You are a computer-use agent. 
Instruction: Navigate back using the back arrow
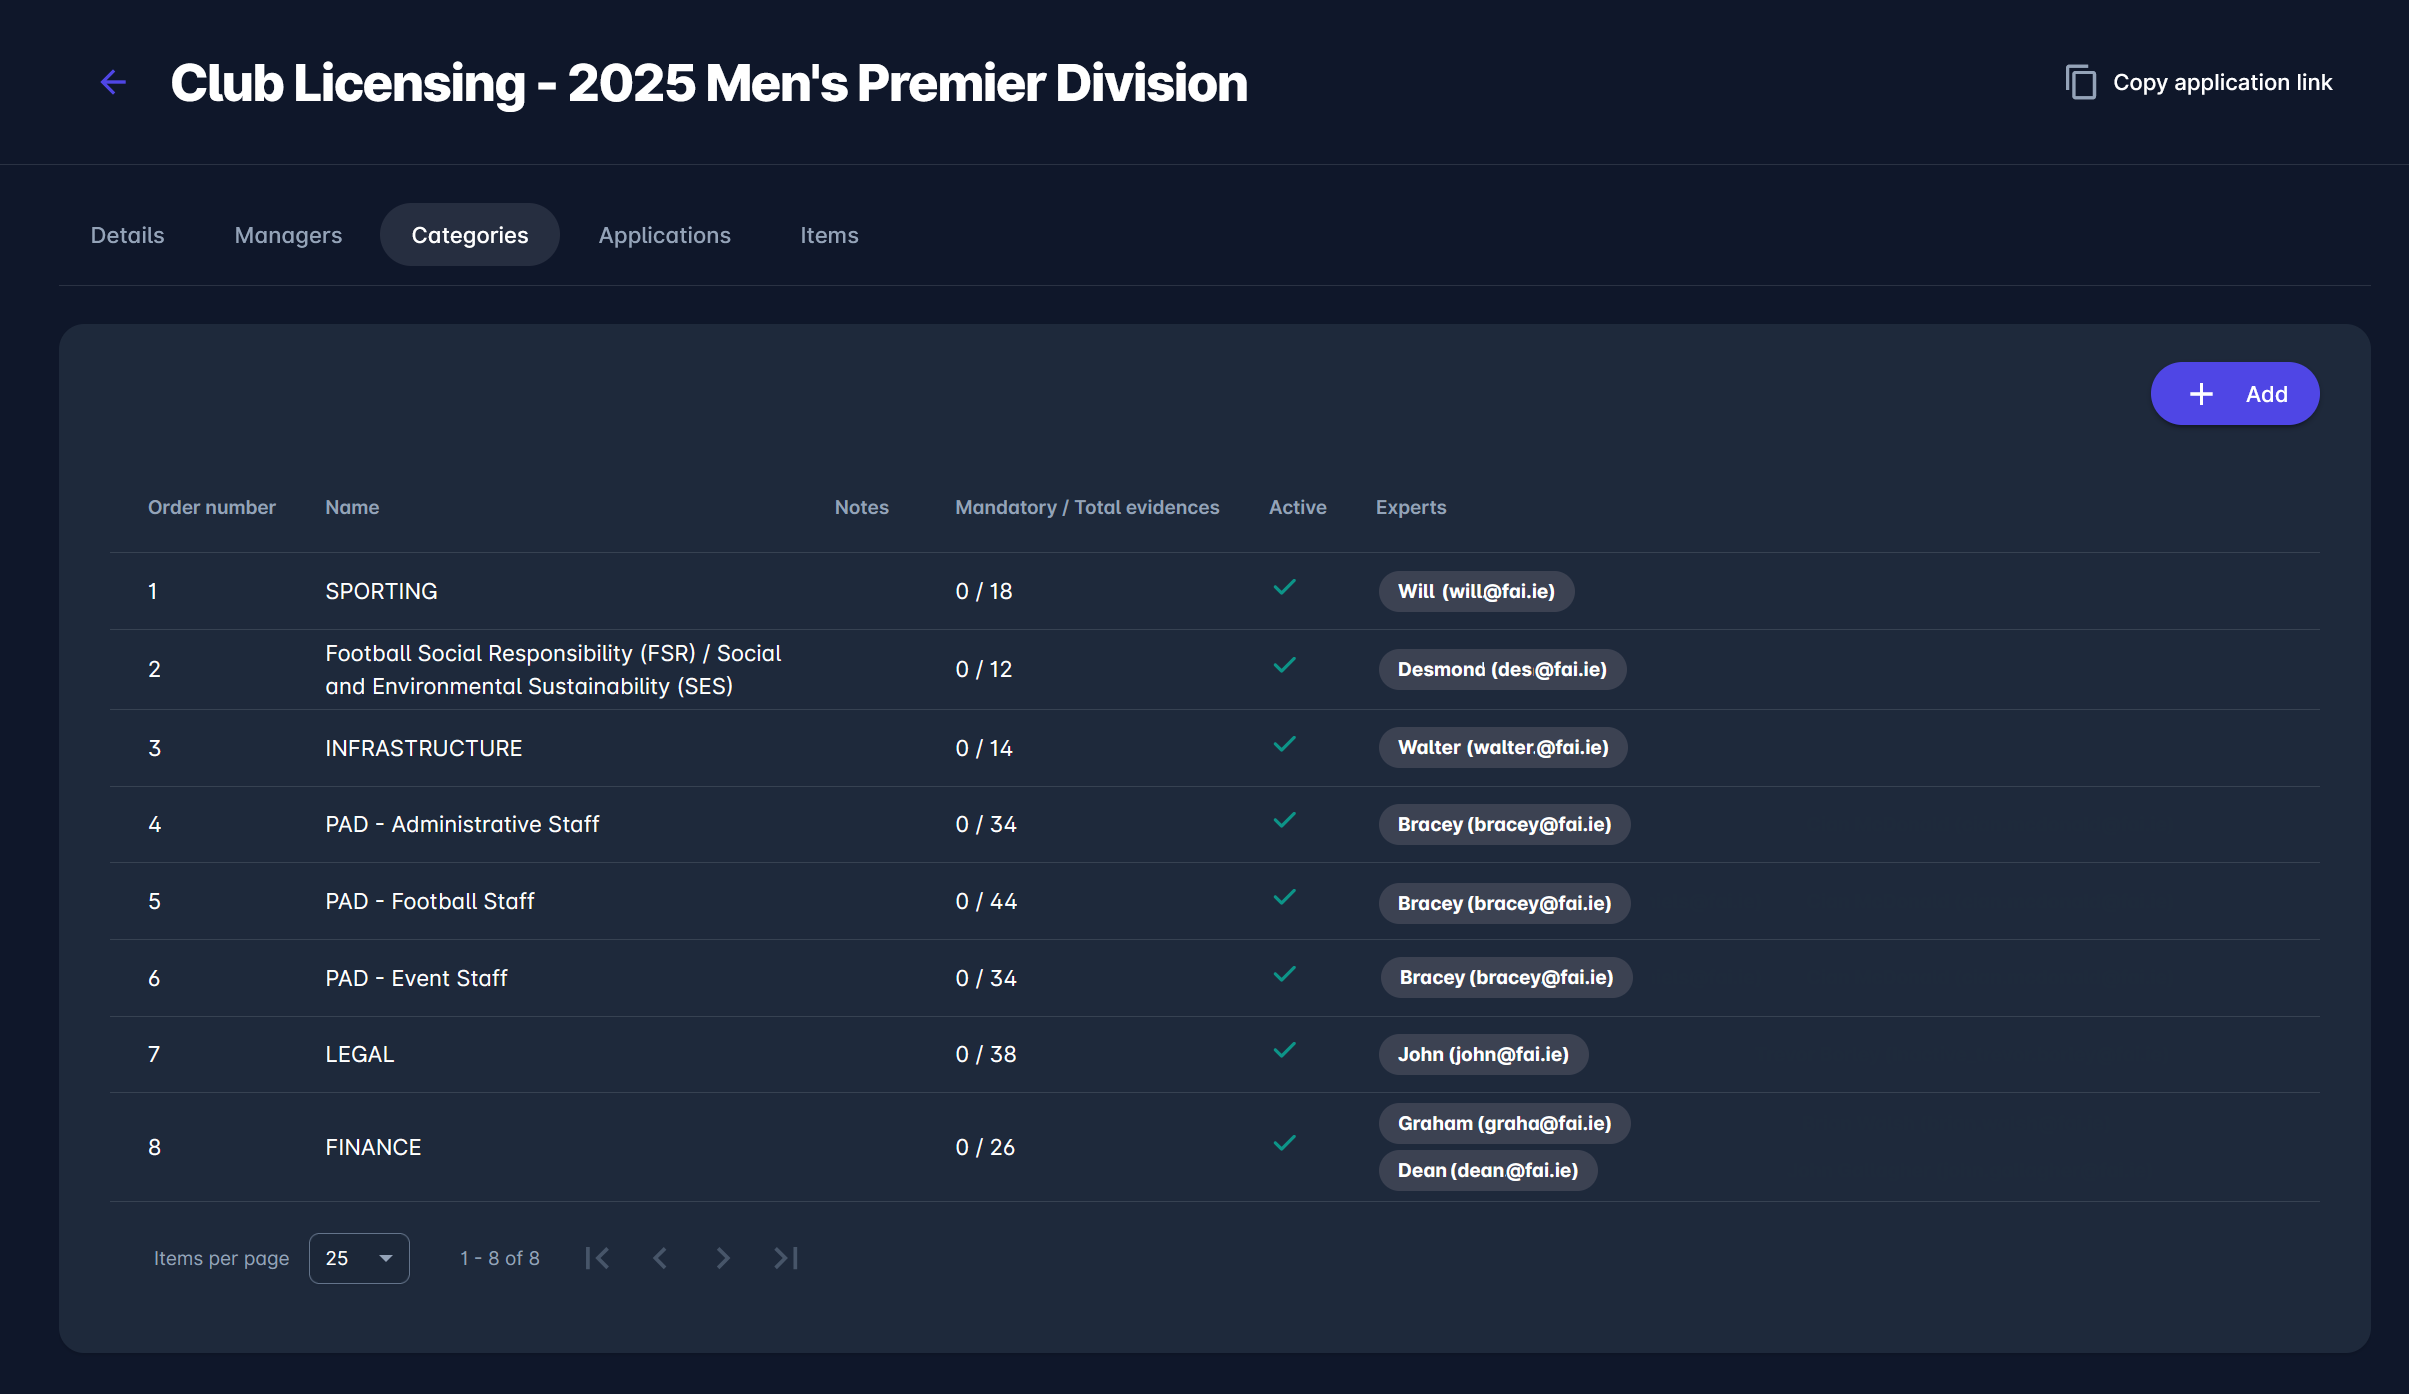pos(113,82)
